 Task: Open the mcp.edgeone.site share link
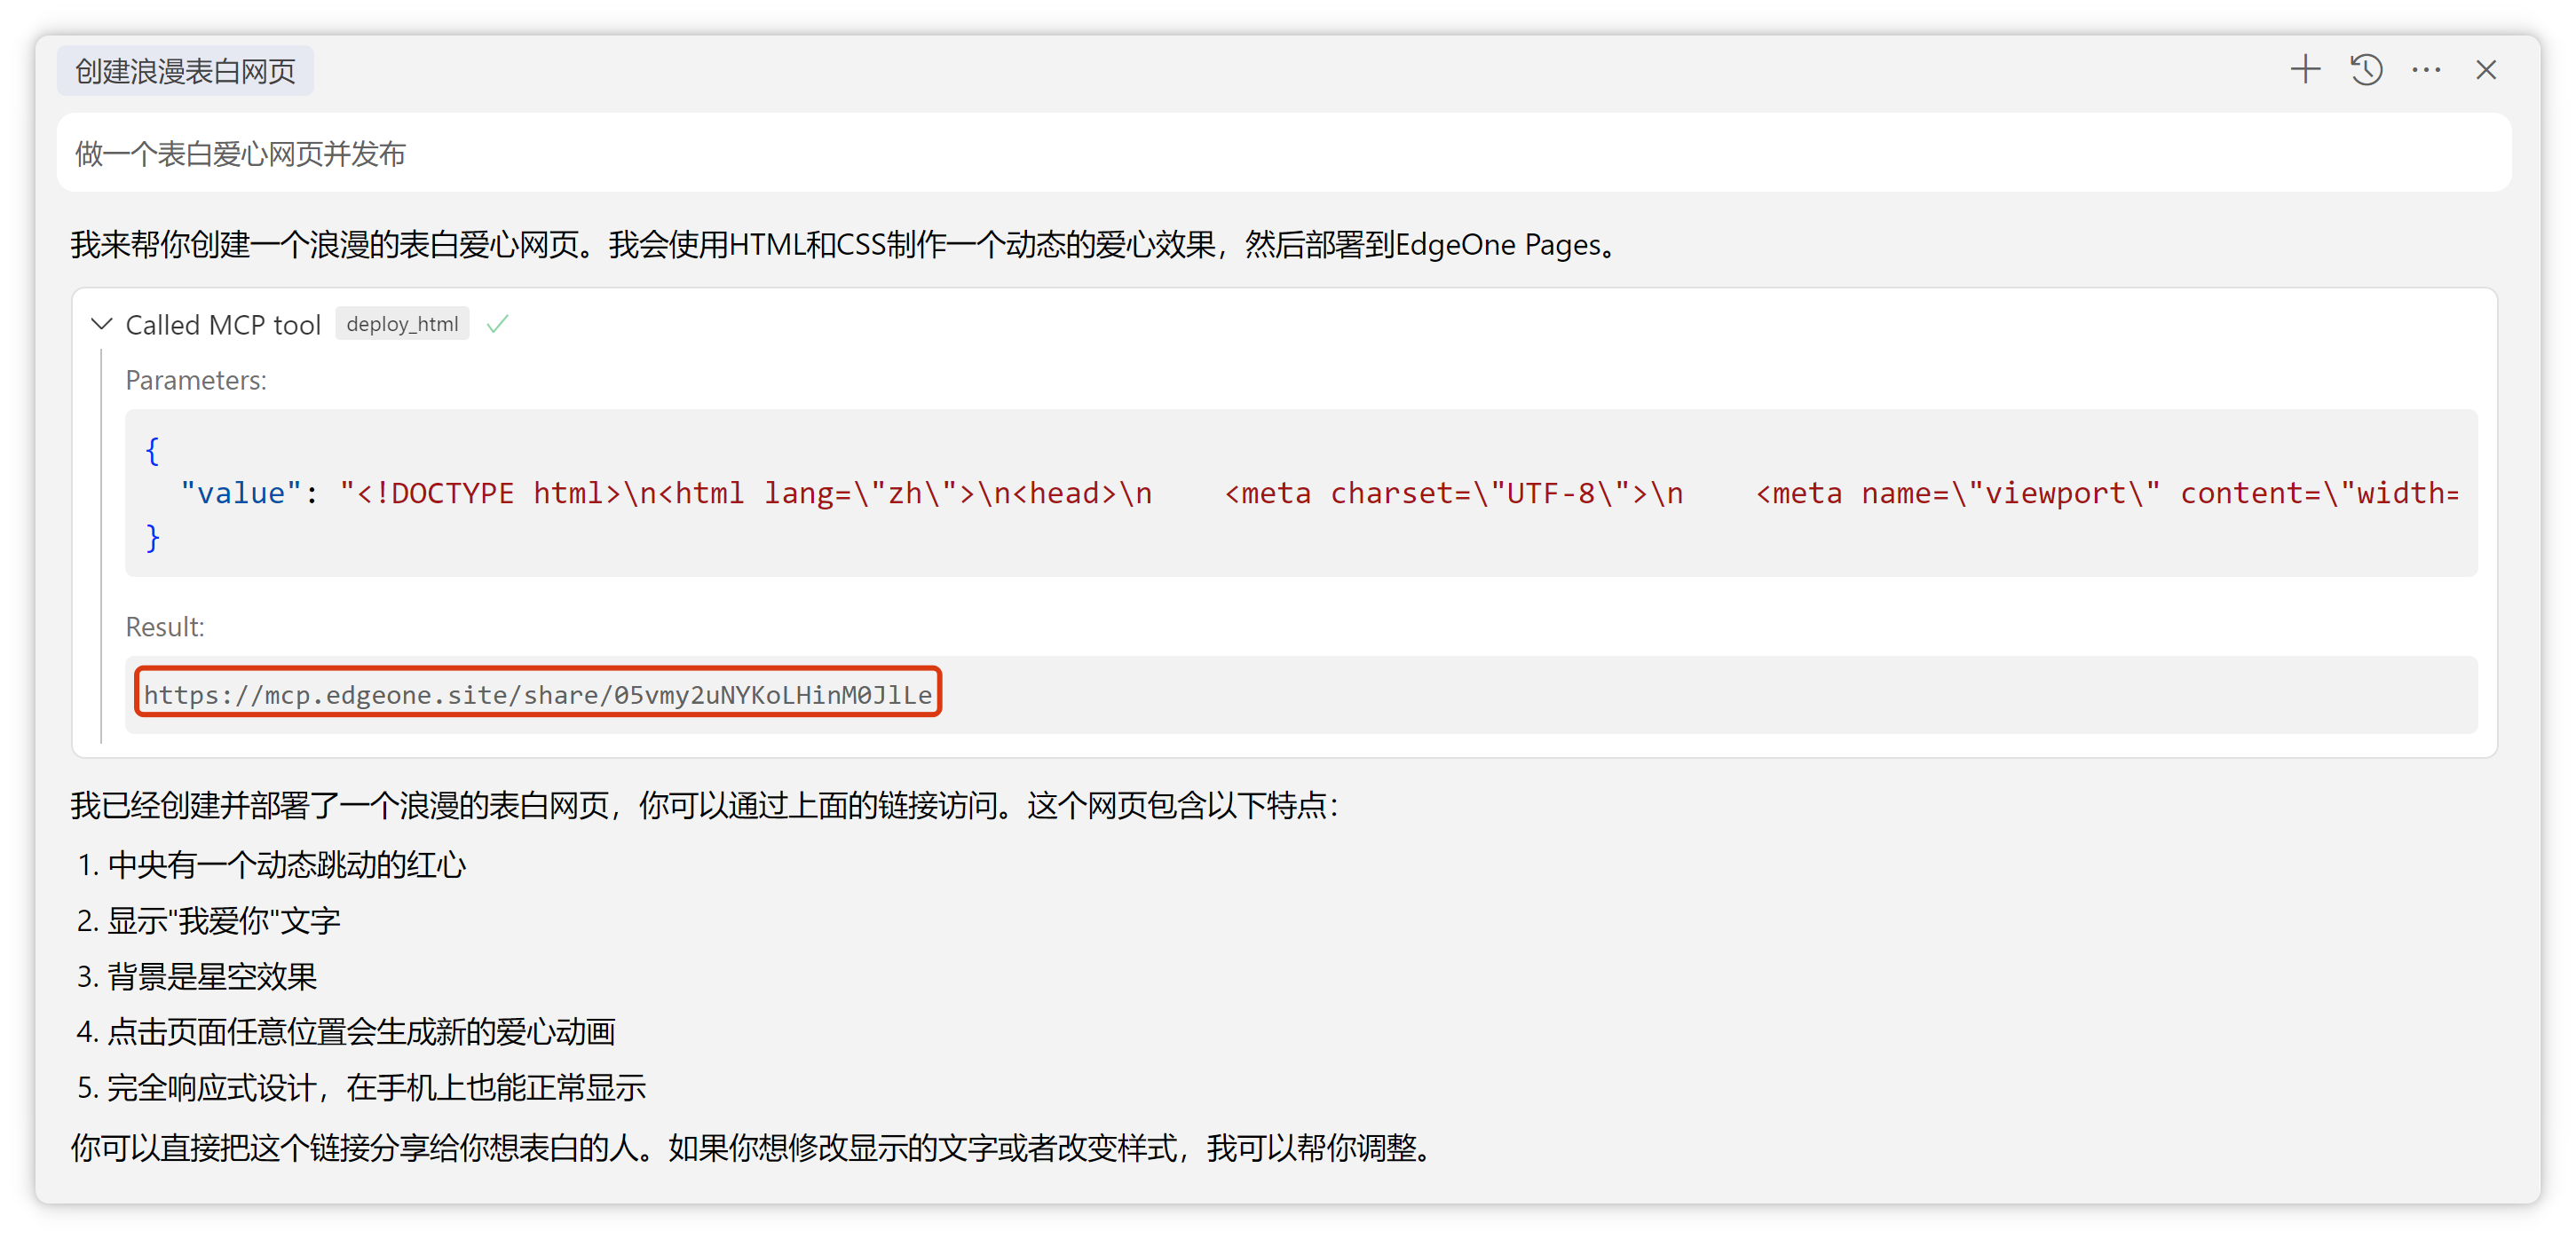538,694
